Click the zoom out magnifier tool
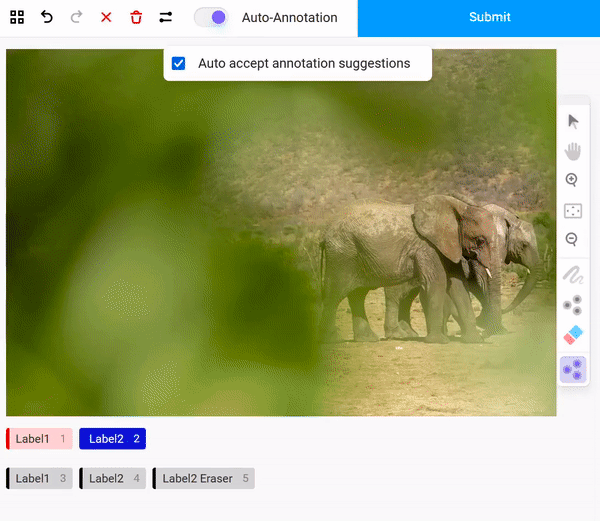This screenshot has width=600, height=521. pos(573,240)
